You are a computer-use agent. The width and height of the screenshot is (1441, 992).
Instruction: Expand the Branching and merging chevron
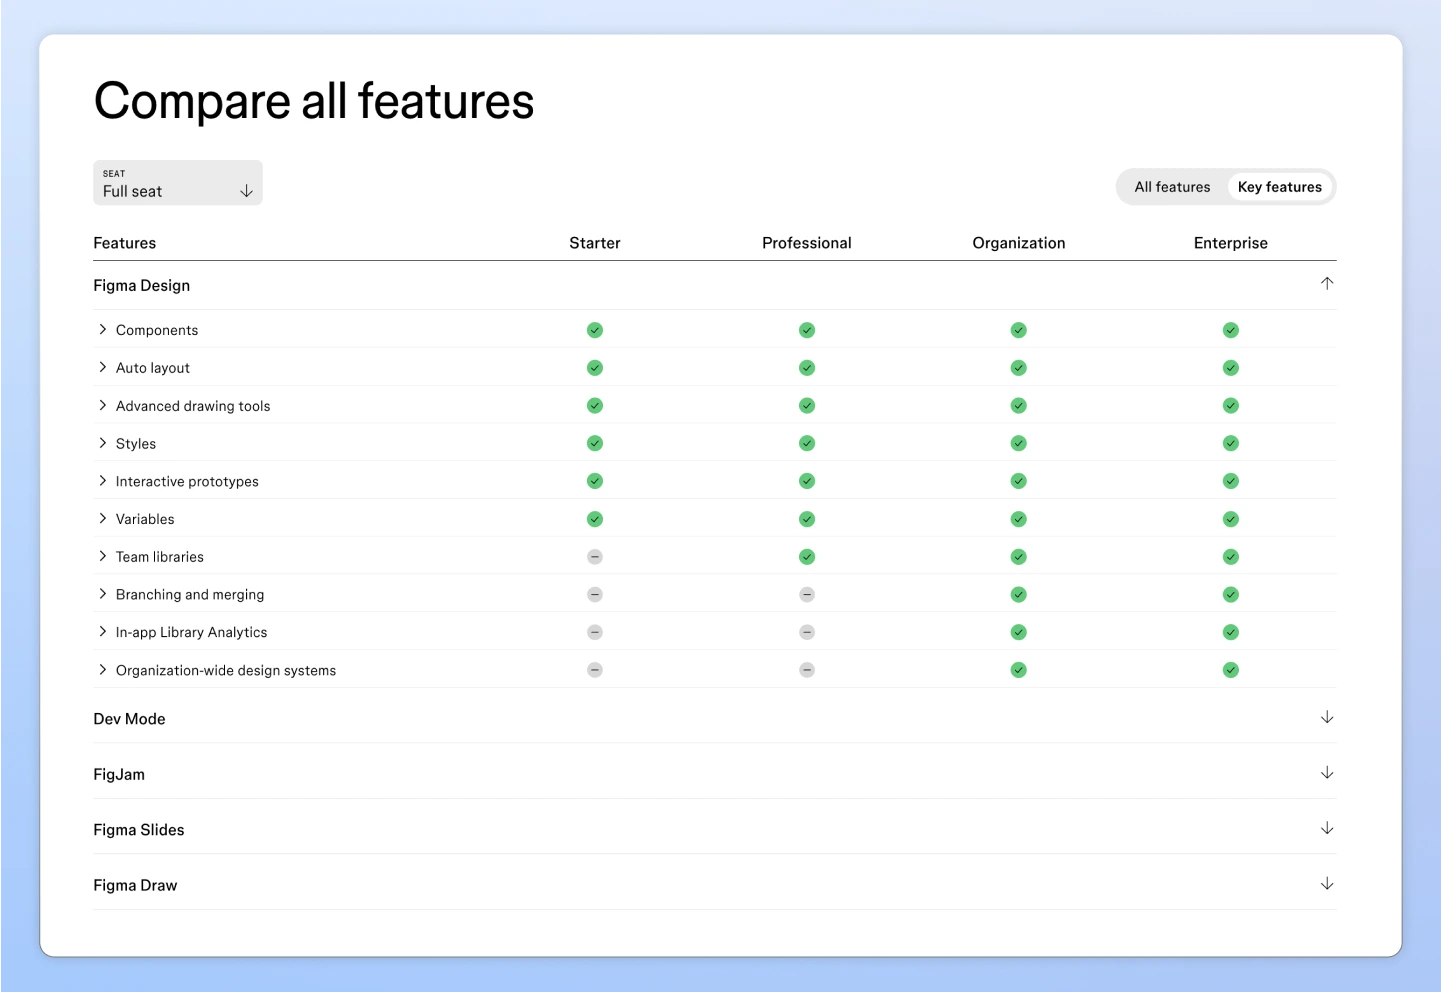tap(102, 594)
